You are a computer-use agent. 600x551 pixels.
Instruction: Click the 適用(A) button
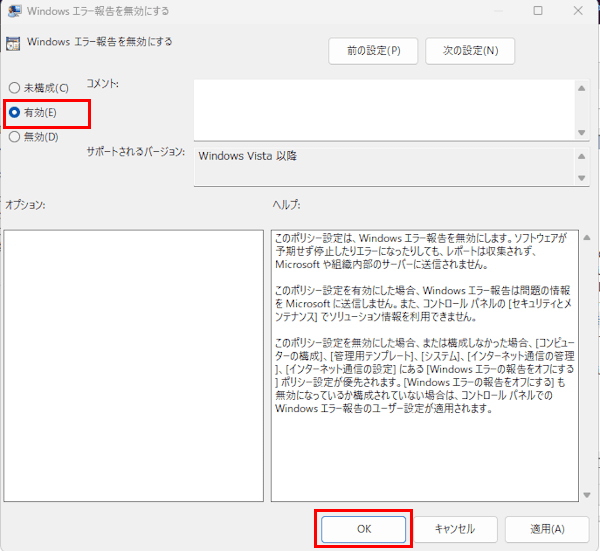click(x=547, y=529)
